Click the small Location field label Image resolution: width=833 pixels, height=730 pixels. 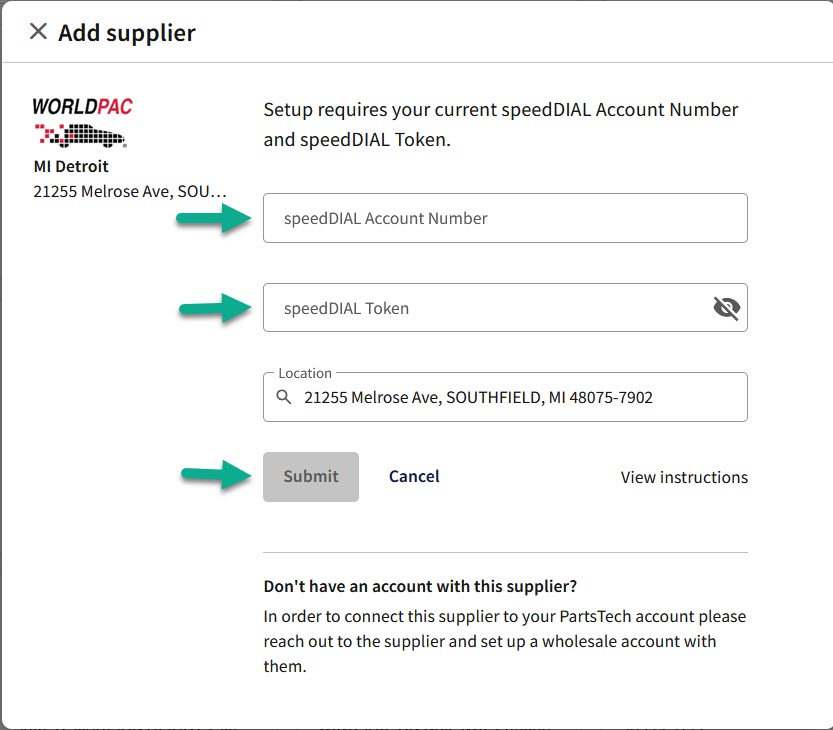tap(305, 373)
